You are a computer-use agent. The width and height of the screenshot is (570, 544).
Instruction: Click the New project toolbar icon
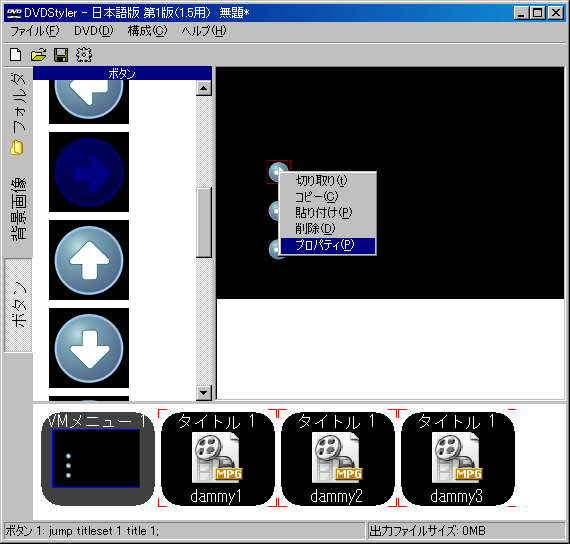point(16,55)
